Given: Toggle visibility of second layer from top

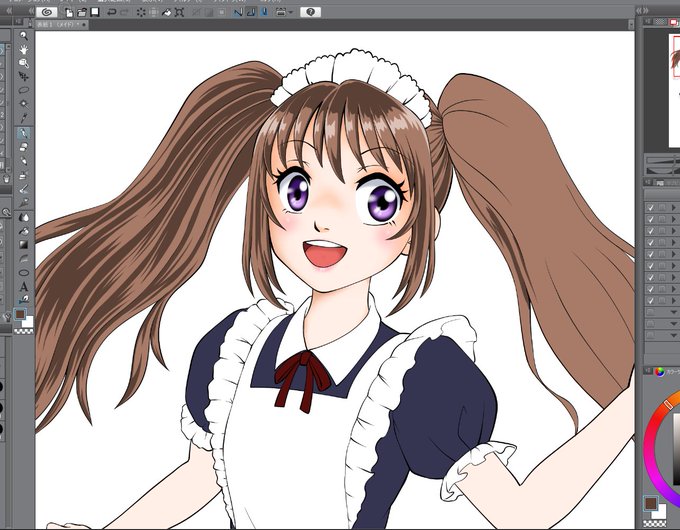Looking at the screenshot, I should click(650, 219).
